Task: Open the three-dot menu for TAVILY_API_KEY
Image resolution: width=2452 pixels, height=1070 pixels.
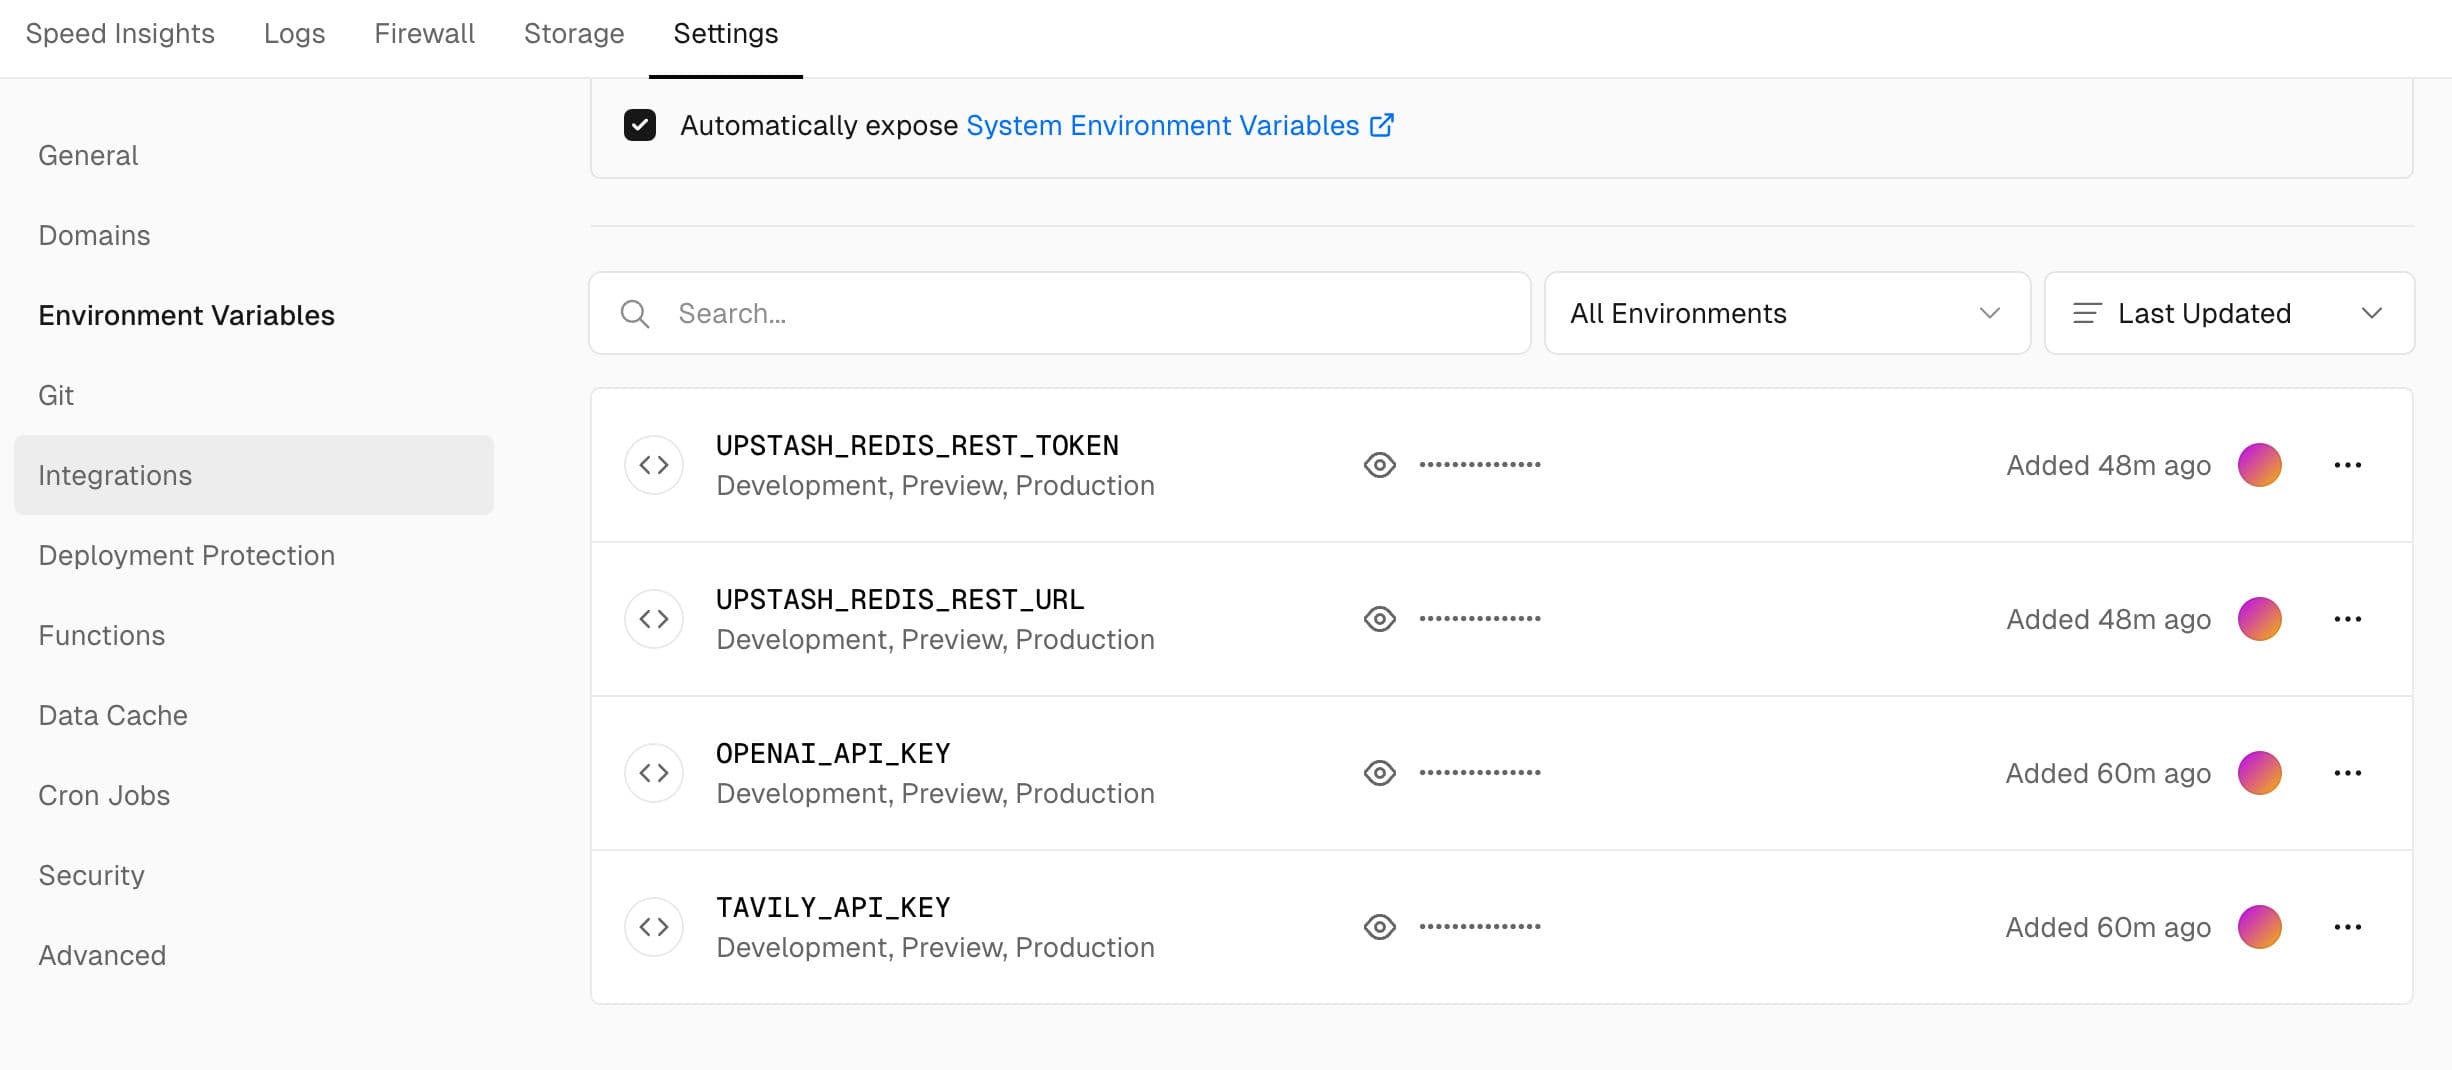Action: pos(2347,927)
